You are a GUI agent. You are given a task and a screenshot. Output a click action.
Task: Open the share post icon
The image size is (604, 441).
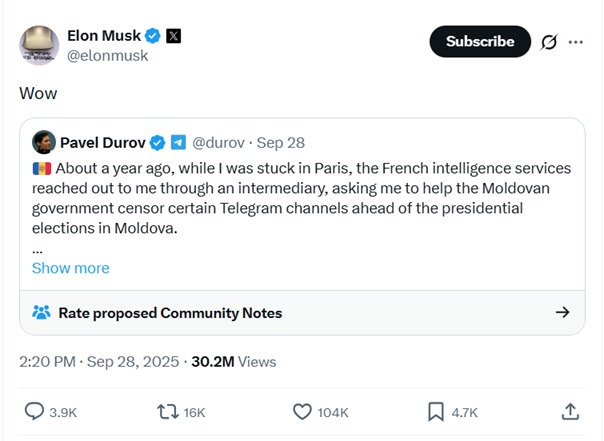[x=570, y=411]
